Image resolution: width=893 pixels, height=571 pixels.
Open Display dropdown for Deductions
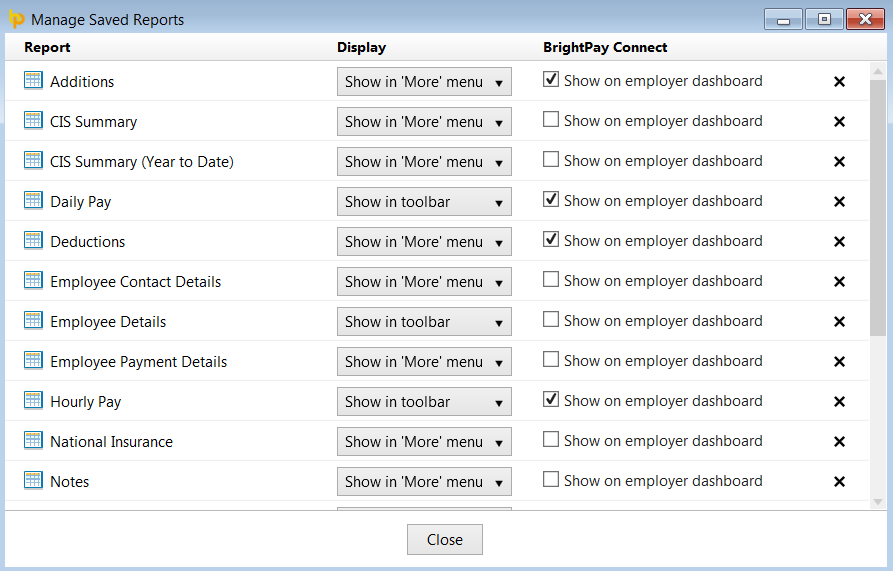[424, 241]
